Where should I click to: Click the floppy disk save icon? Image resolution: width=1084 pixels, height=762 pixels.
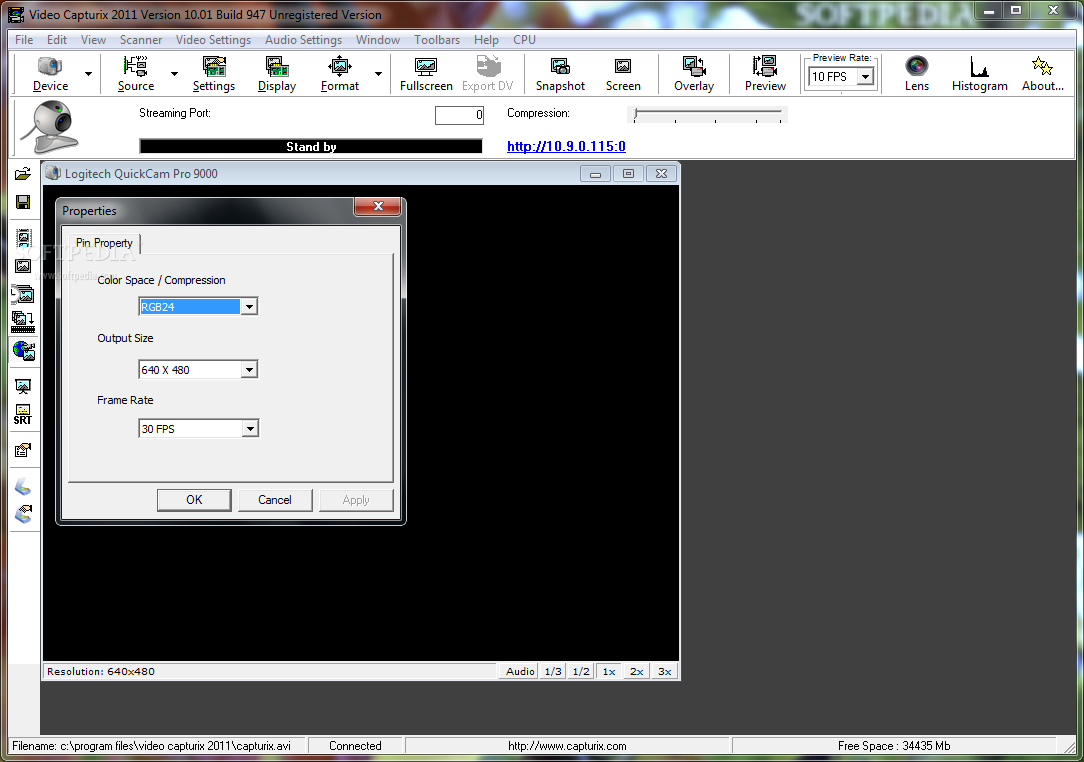[23, 202]
